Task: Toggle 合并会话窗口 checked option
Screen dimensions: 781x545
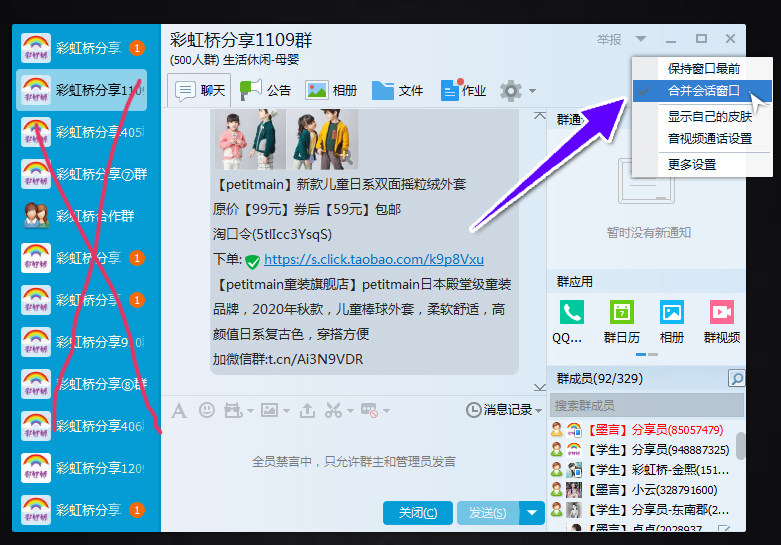Action: click(702, 91)
